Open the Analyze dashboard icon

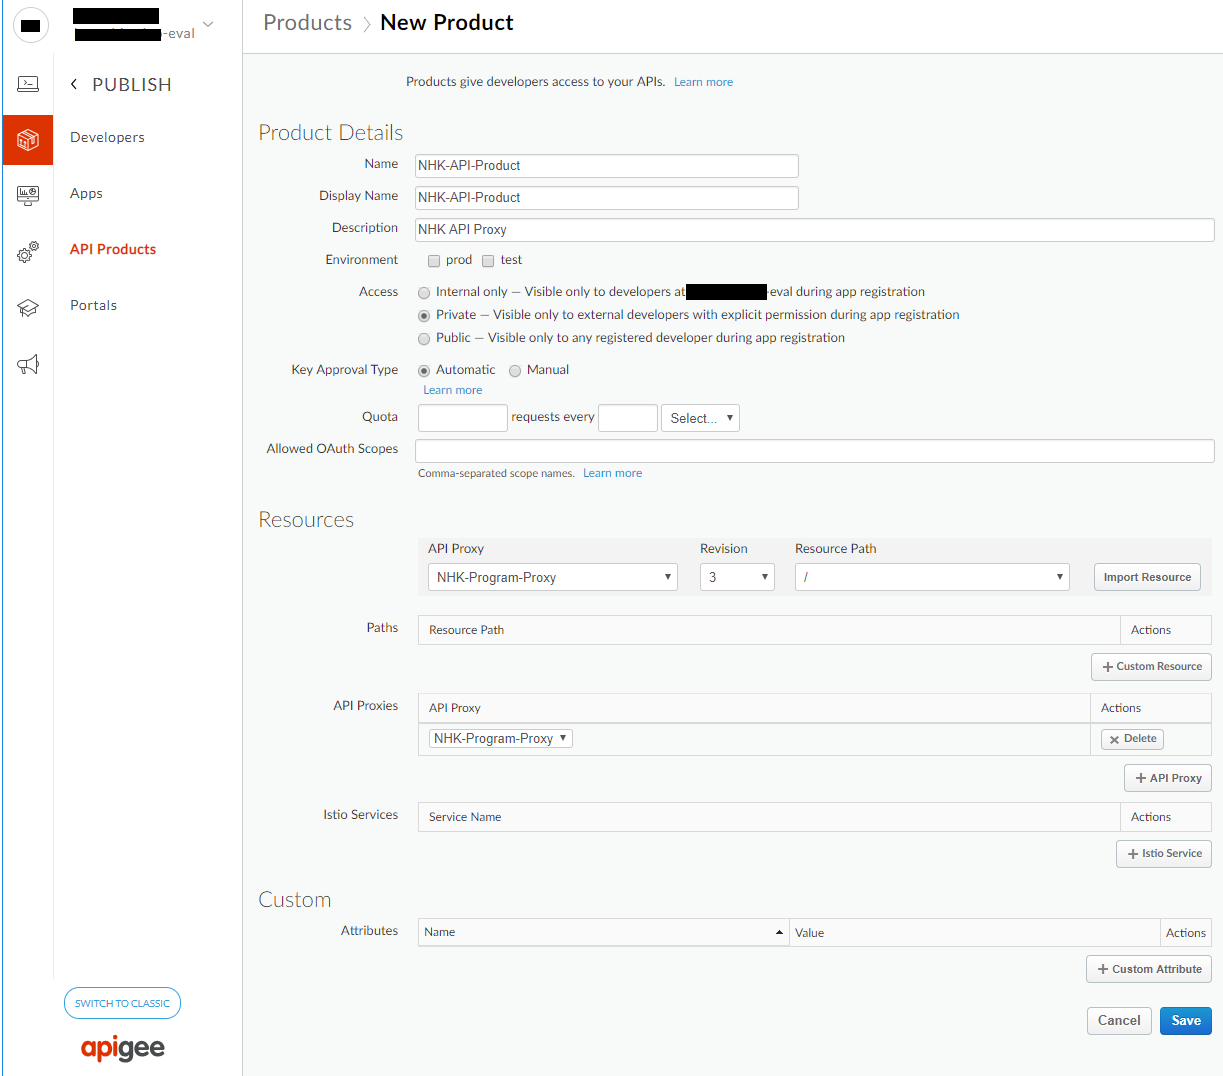[27, 196]
